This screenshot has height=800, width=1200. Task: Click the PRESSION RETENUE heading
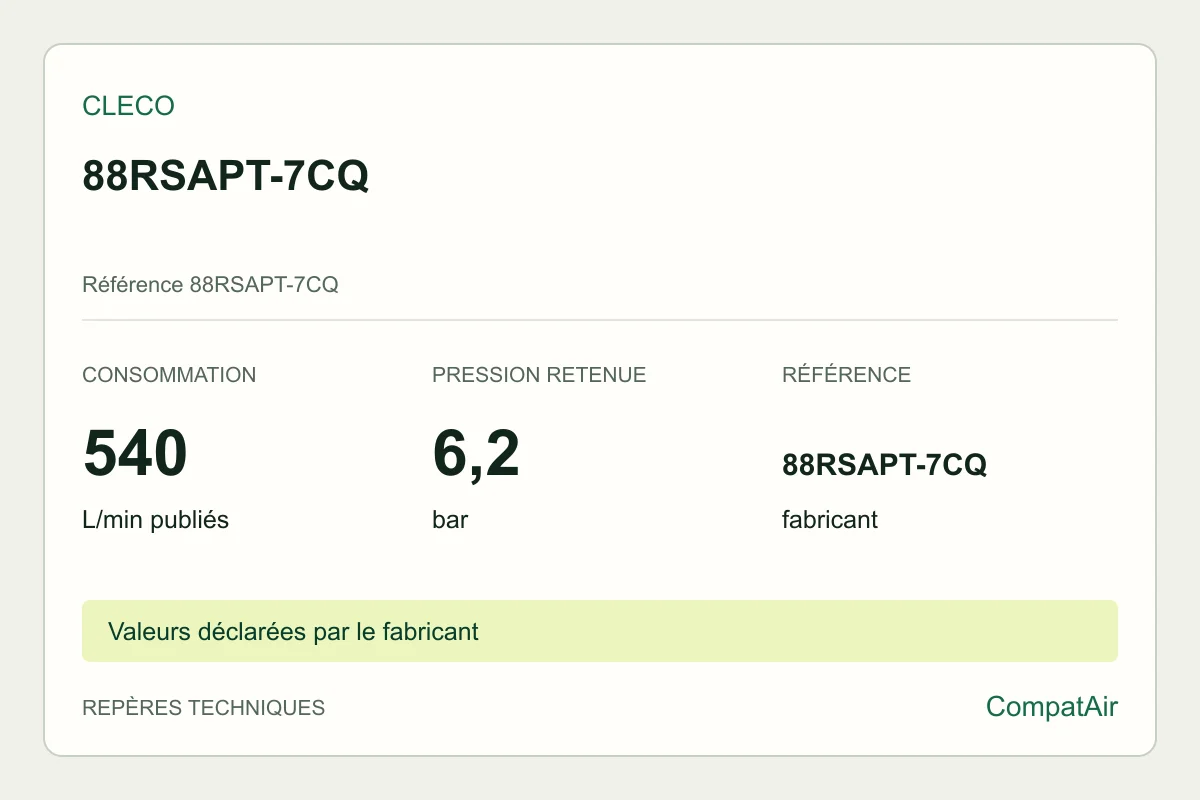pos(539,375)
